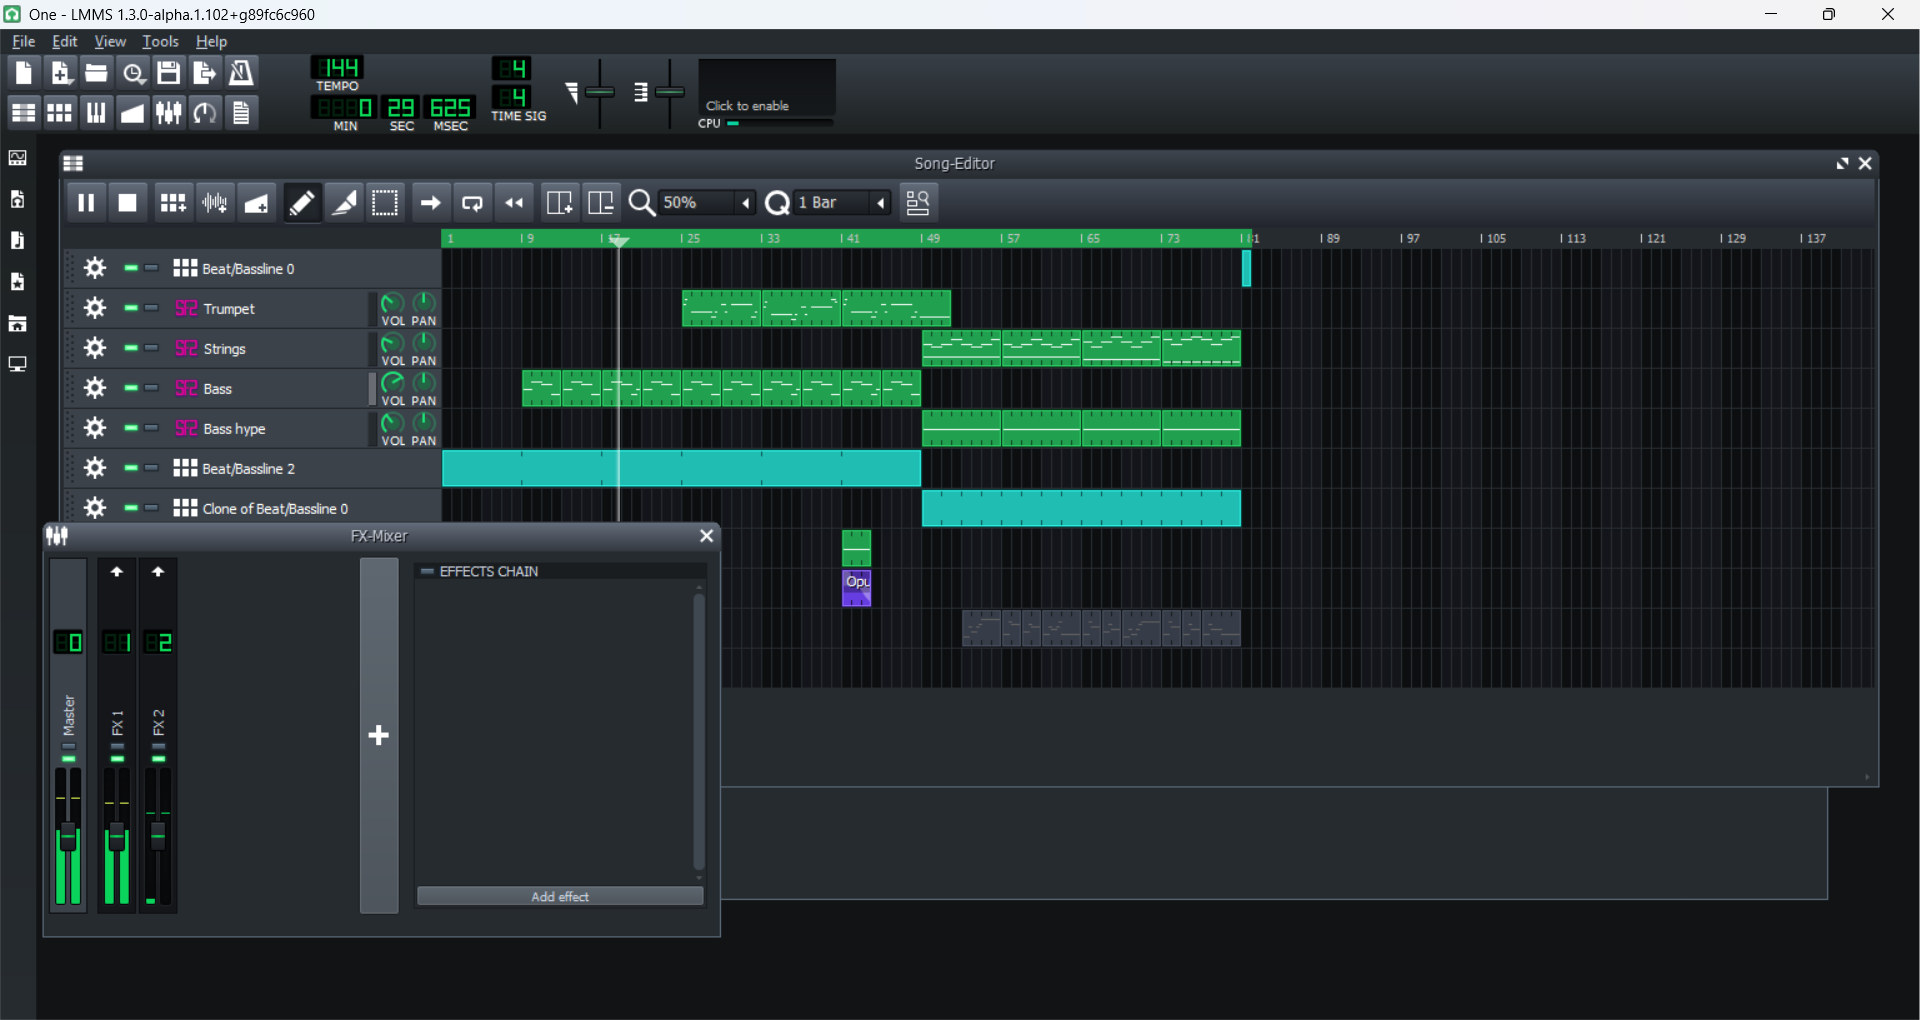Add an automation track in Song-Editor
This screenshot has width=1920, height=1020.
[257, 203]
